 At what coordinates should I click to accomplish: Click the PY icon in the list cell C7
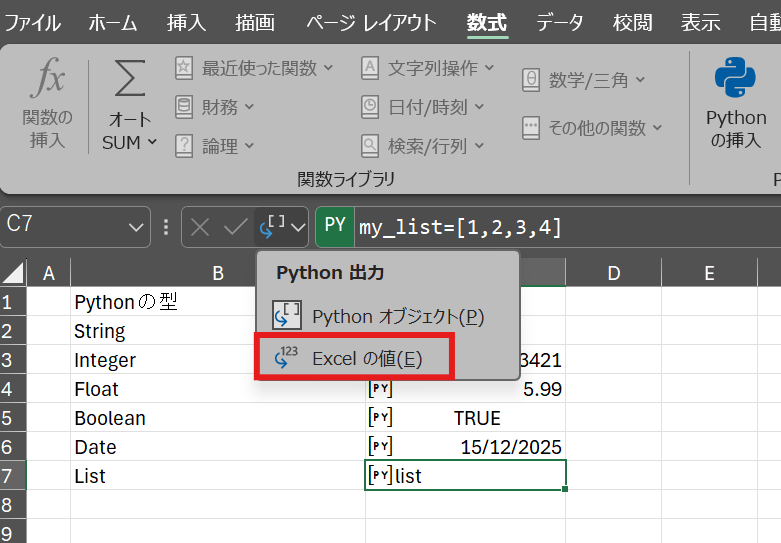380,475
